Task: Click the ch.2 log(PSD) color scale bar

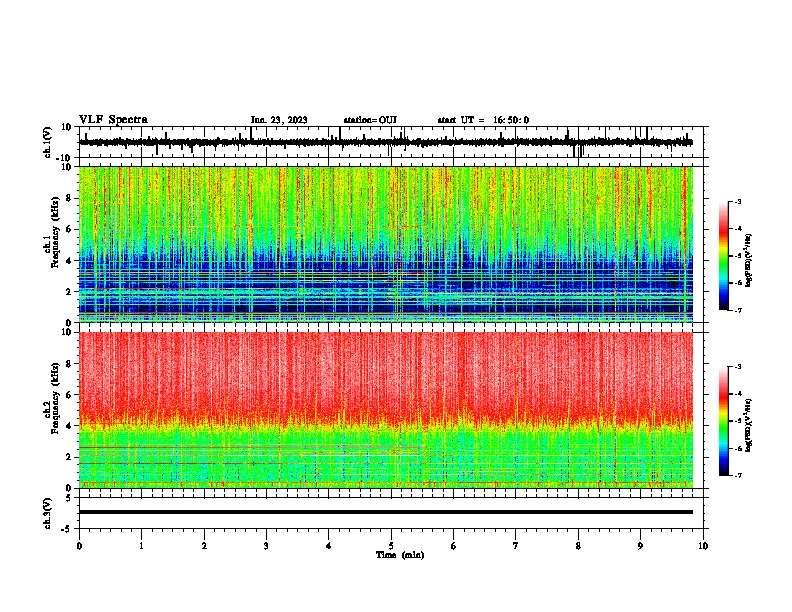Action: (723, 421)
